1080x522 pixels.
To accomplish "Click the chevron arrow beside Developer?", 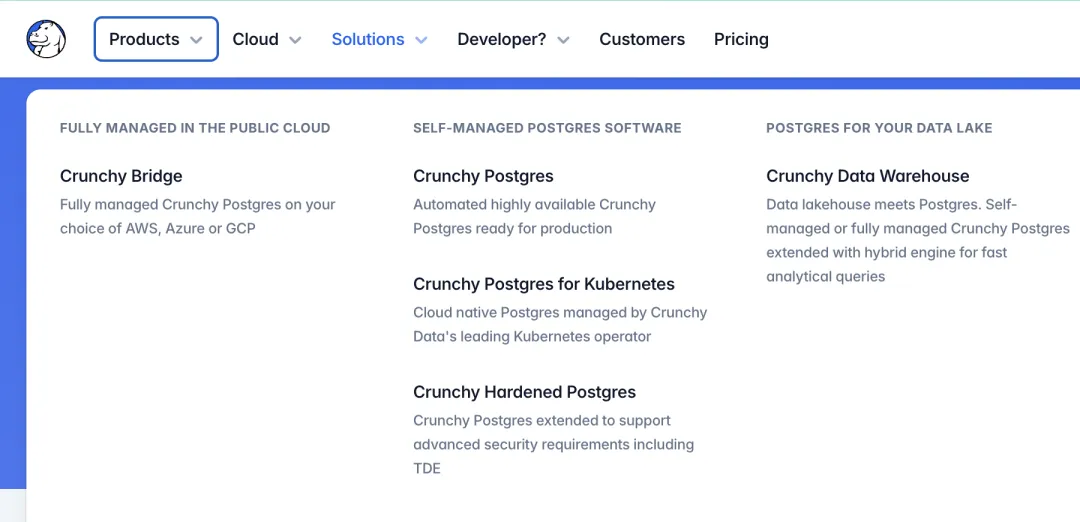I will pos(563,40).
